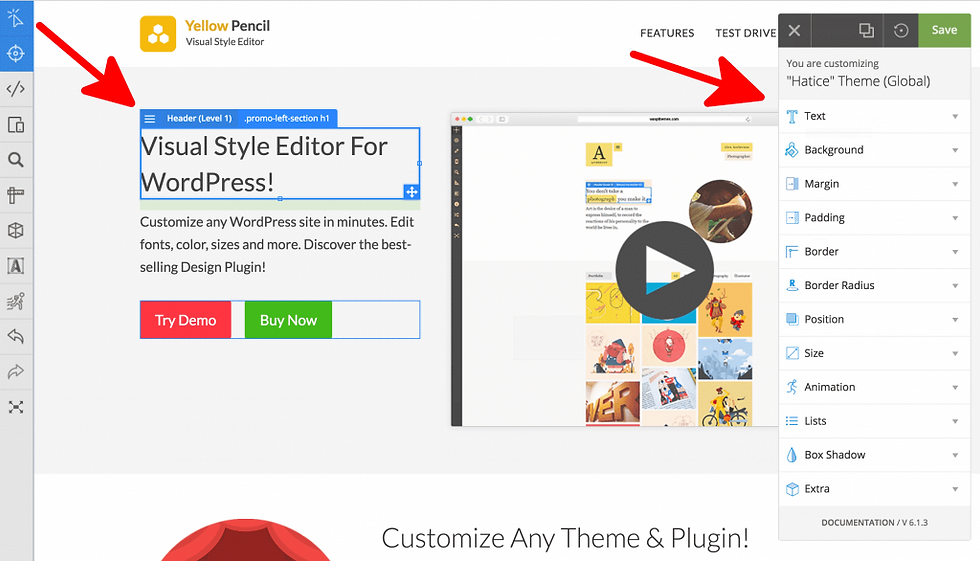Open the TEST DRIVE nav item
The image size is (980, 561).
point(746,33)
